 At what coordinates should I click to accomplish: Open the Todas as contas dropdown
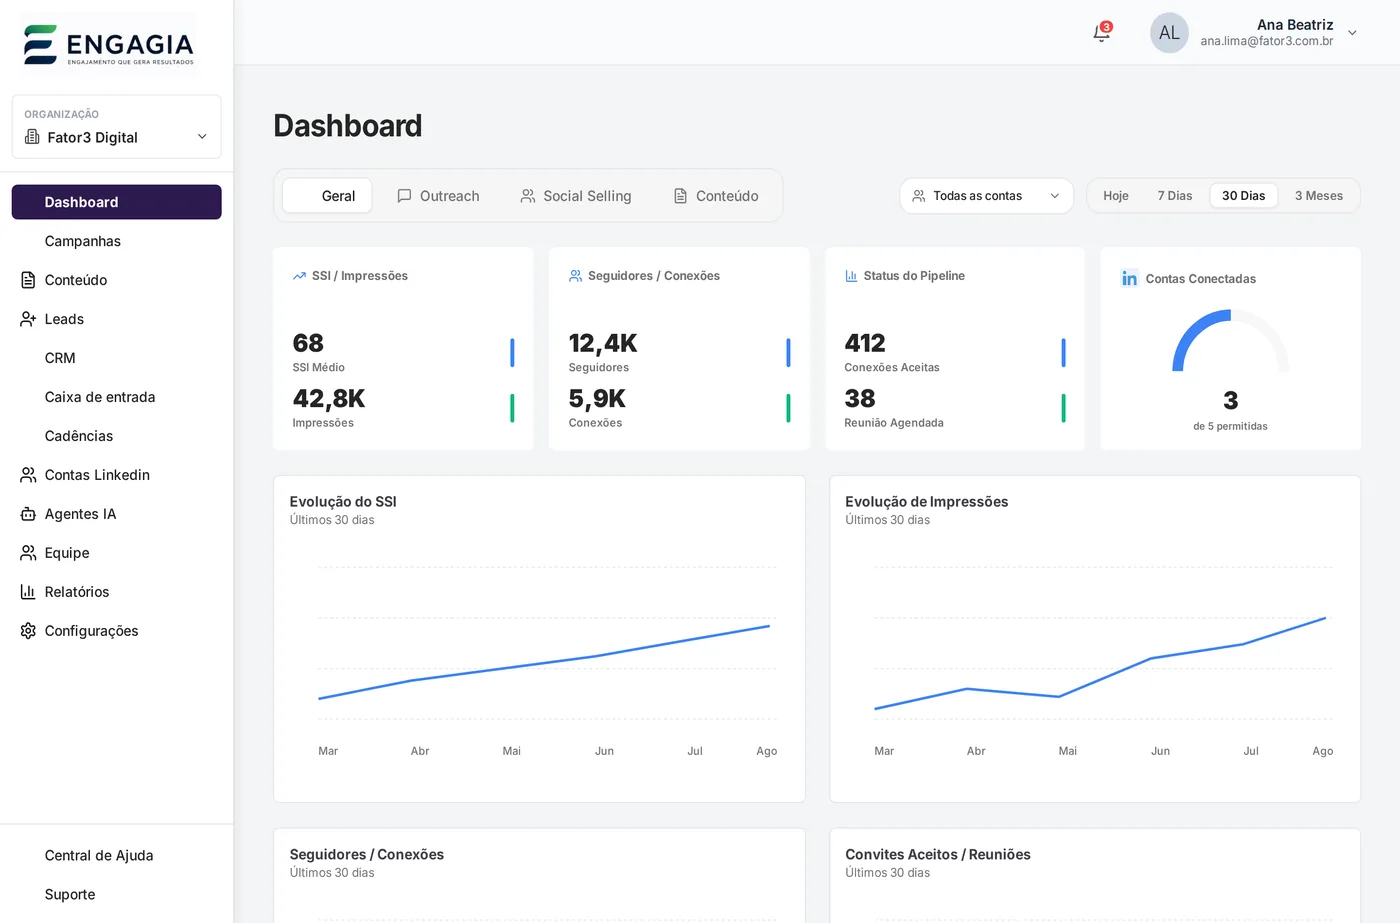click(x=986, y=196)
